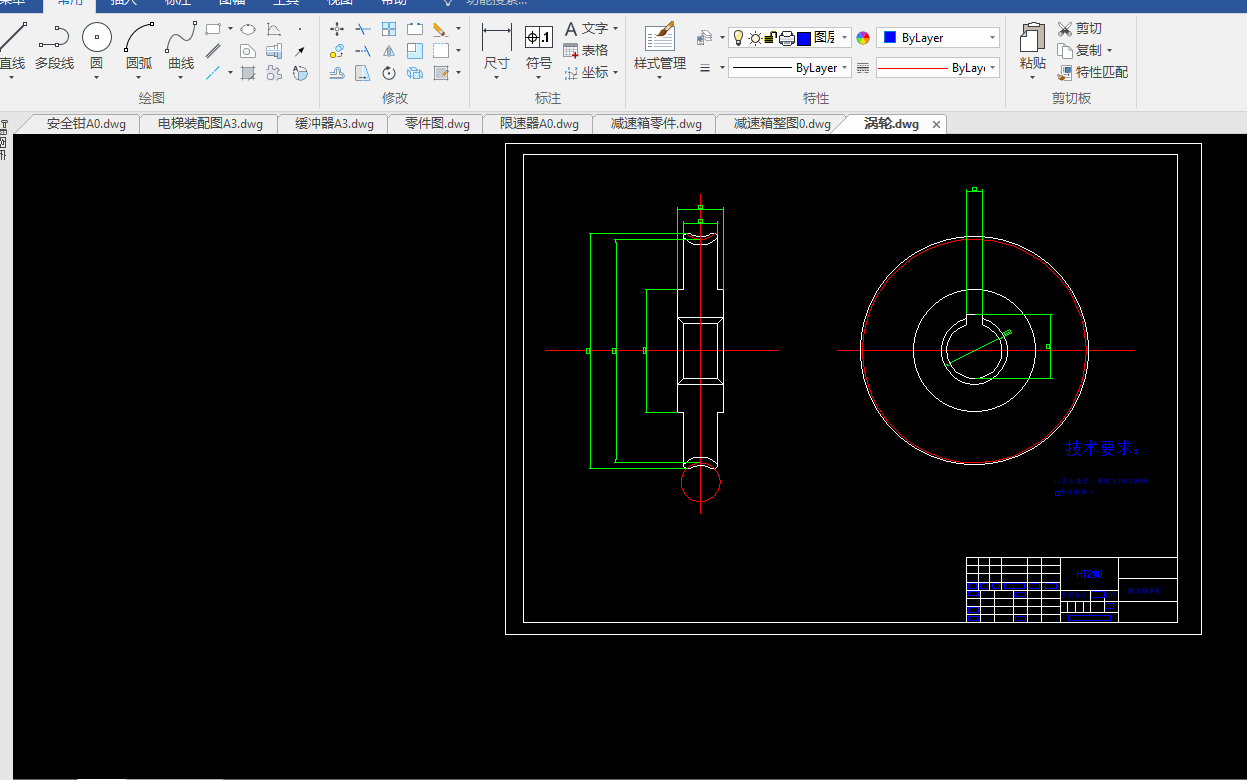Toggle the layer lock padlock icon

point(770,38)
